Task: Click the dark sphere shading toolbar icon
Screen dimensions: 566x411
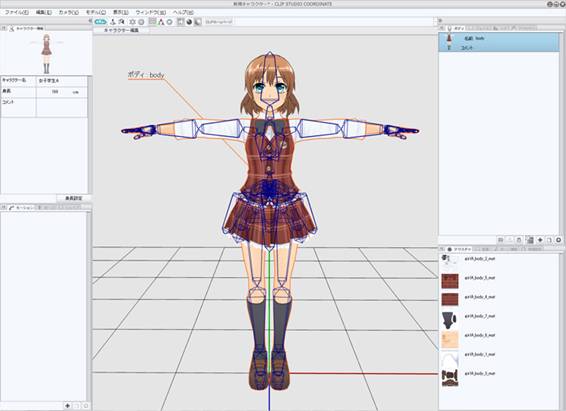Action: [189, 22]
